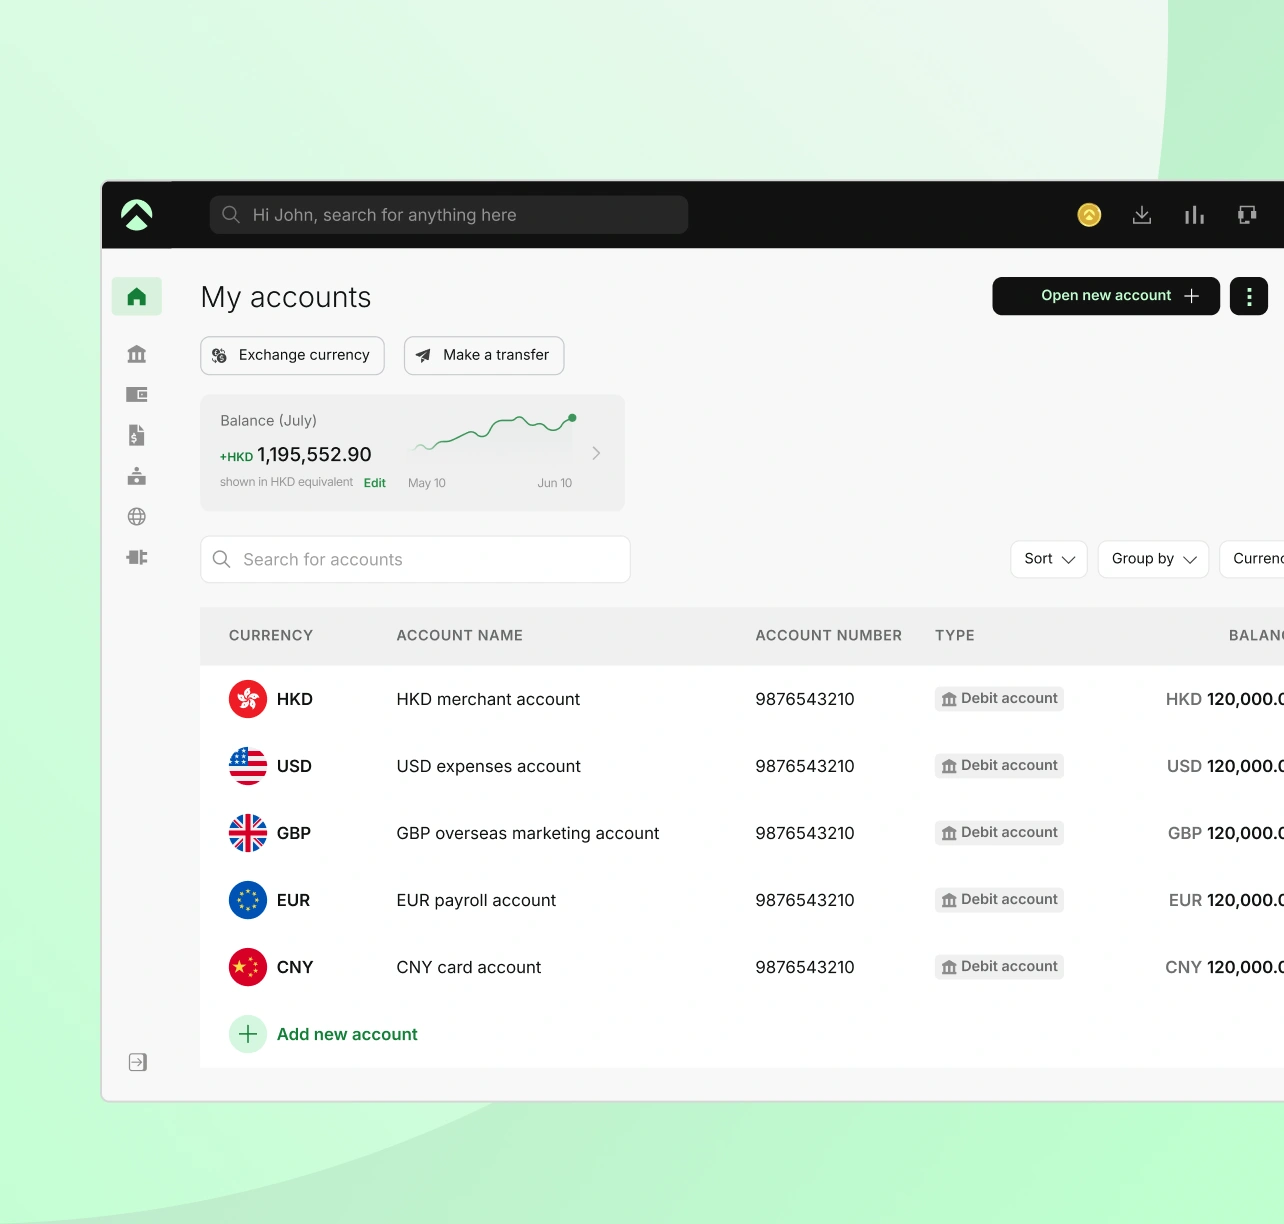Click the top search bar field

[x=449, y=215]
